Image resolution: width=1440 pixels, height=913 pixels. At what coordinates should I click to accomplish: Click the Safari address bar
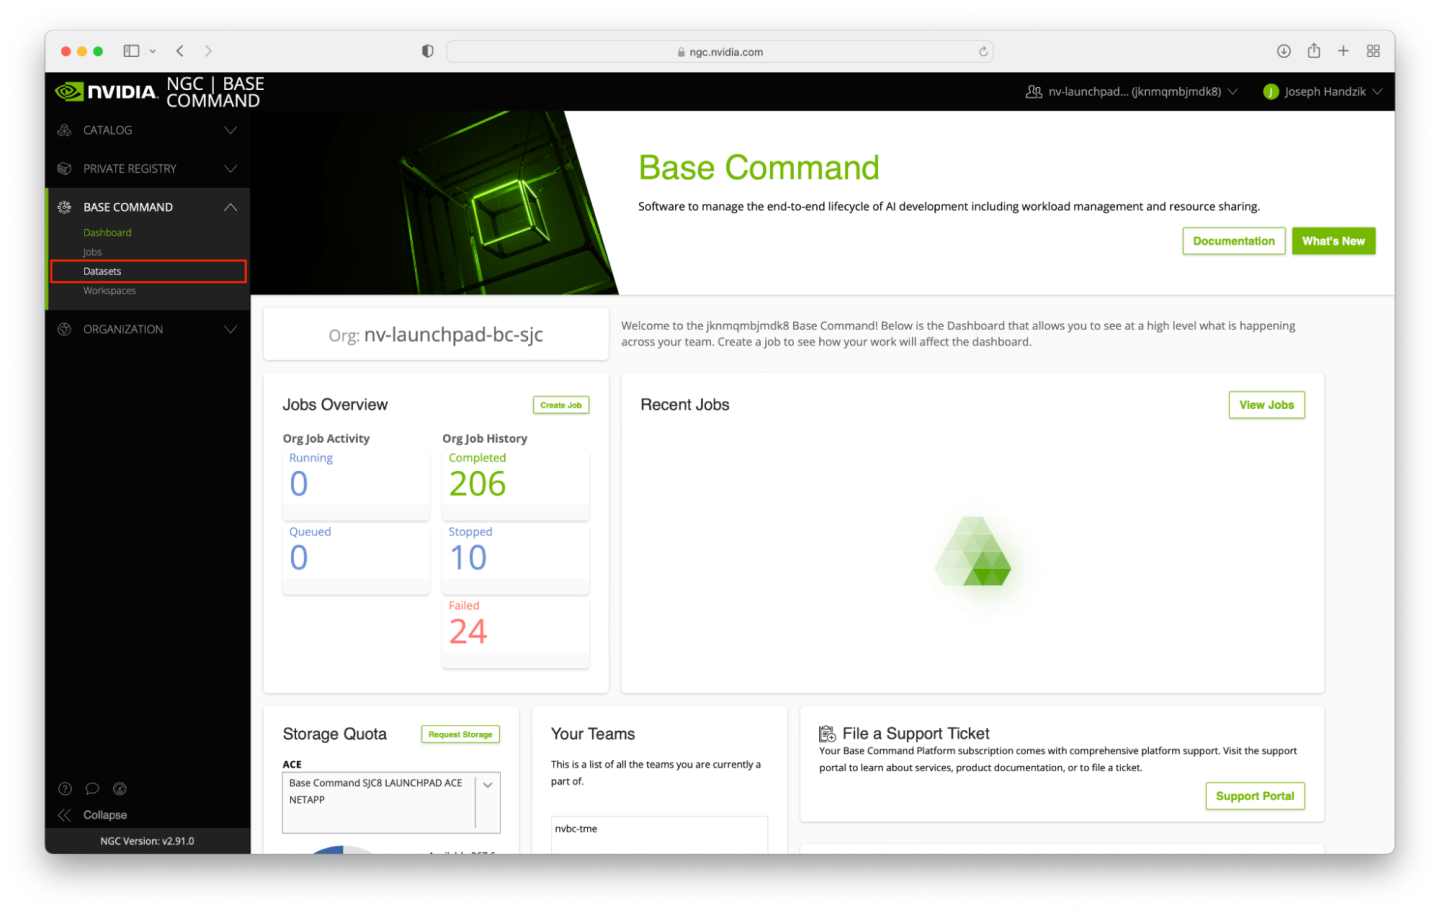(720, 52)
